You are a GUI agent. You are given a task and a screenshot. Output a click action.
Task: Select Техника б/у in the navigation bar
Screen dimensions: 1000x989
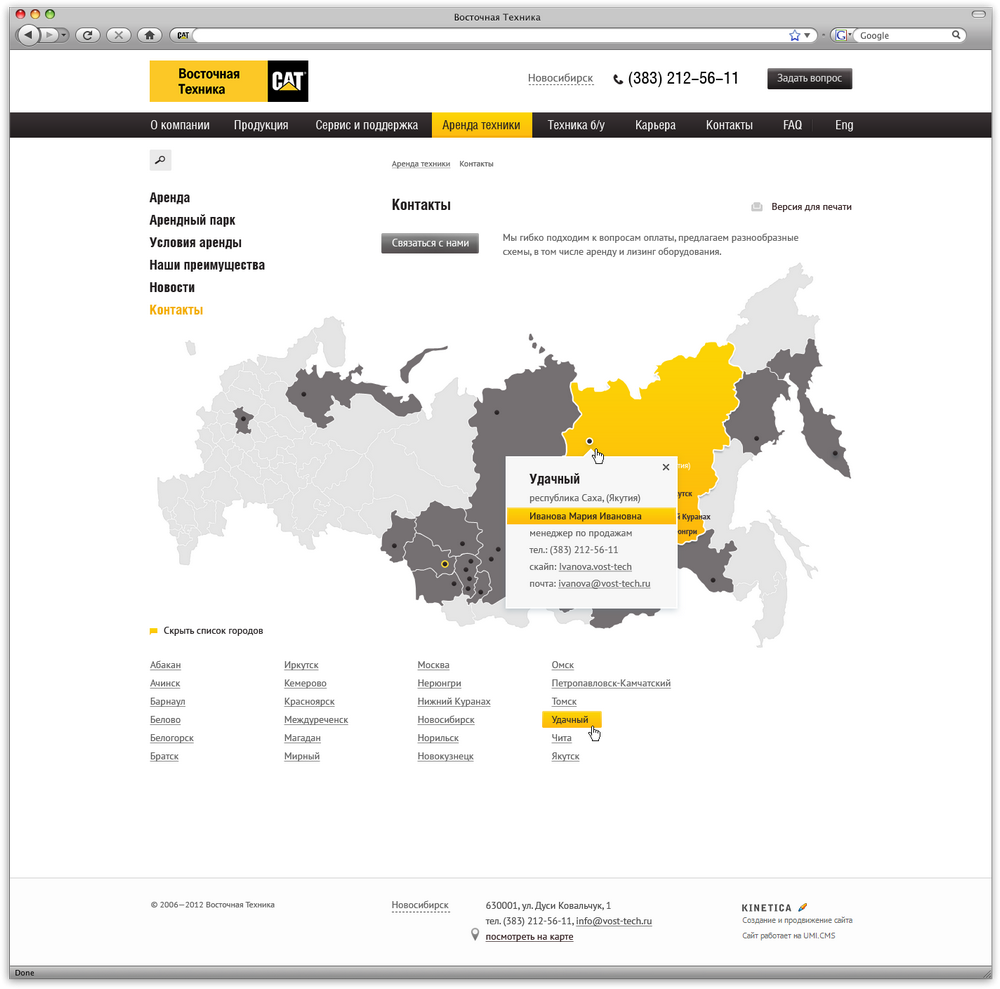[x=576, y=125]
